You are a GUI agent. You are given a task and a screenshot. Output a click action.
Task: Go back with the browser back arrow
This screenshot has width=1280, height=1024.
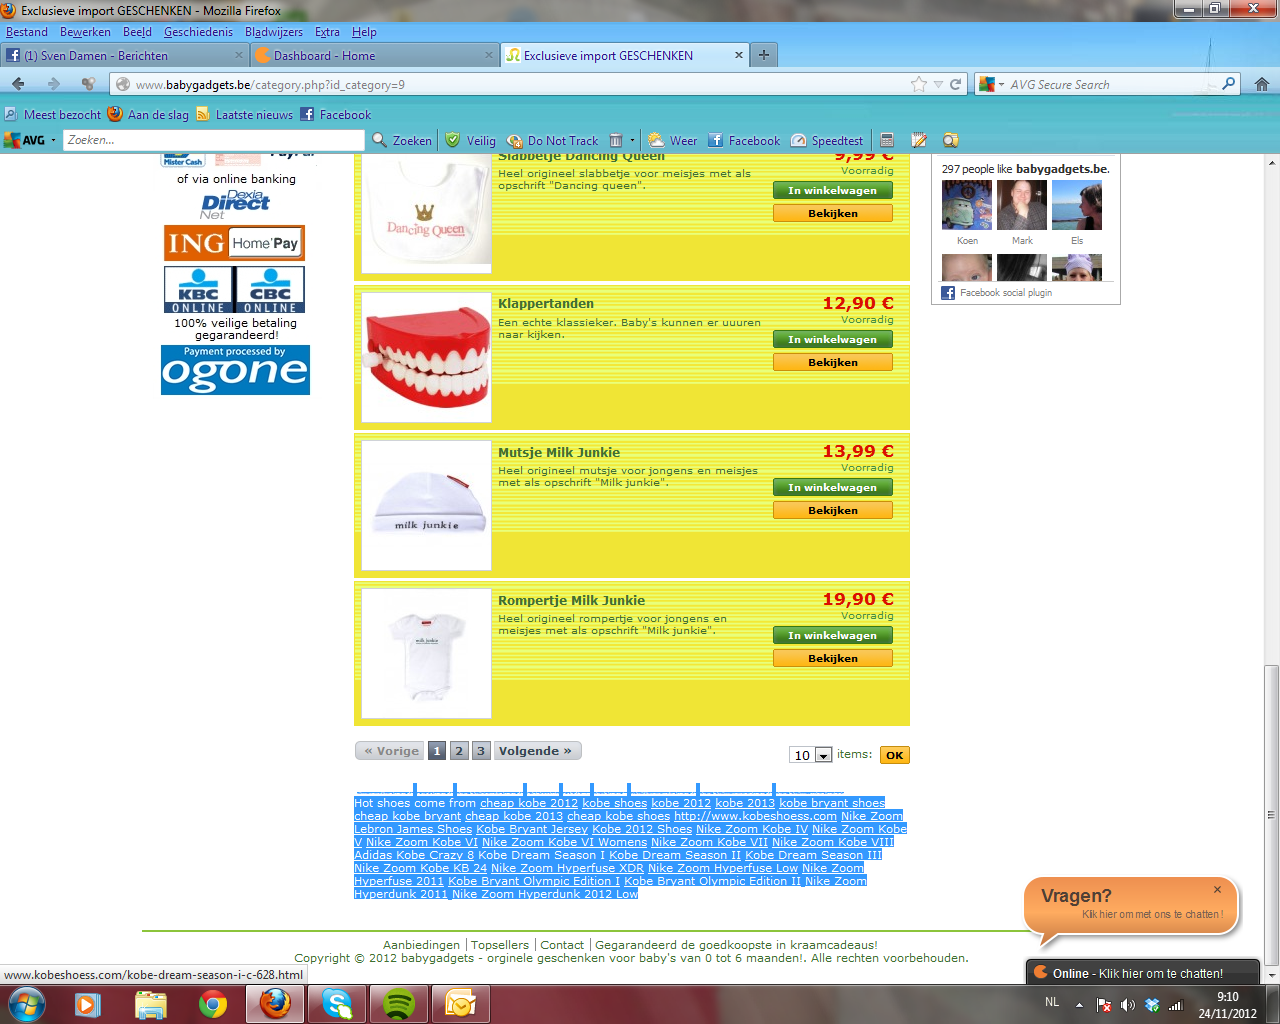(x=18, y=85)
